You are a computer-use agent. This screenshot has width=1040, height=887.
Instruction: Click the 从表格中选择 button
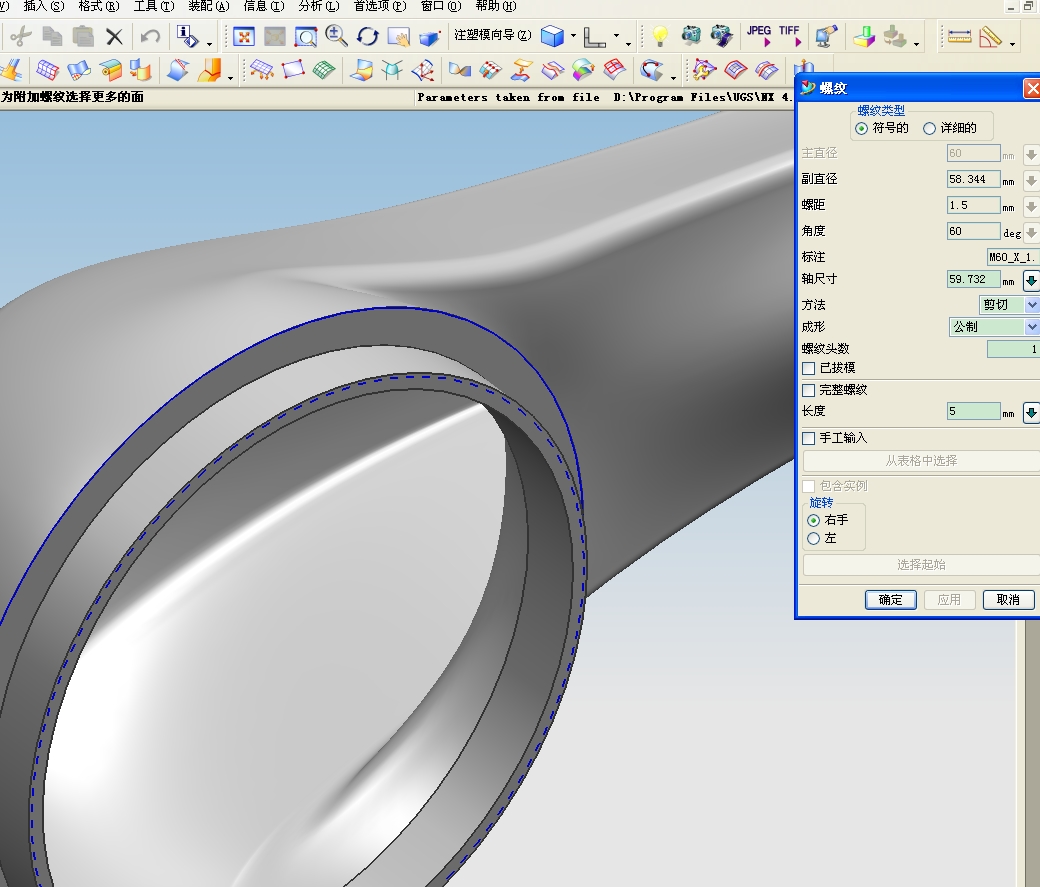[x=921, y=460]
